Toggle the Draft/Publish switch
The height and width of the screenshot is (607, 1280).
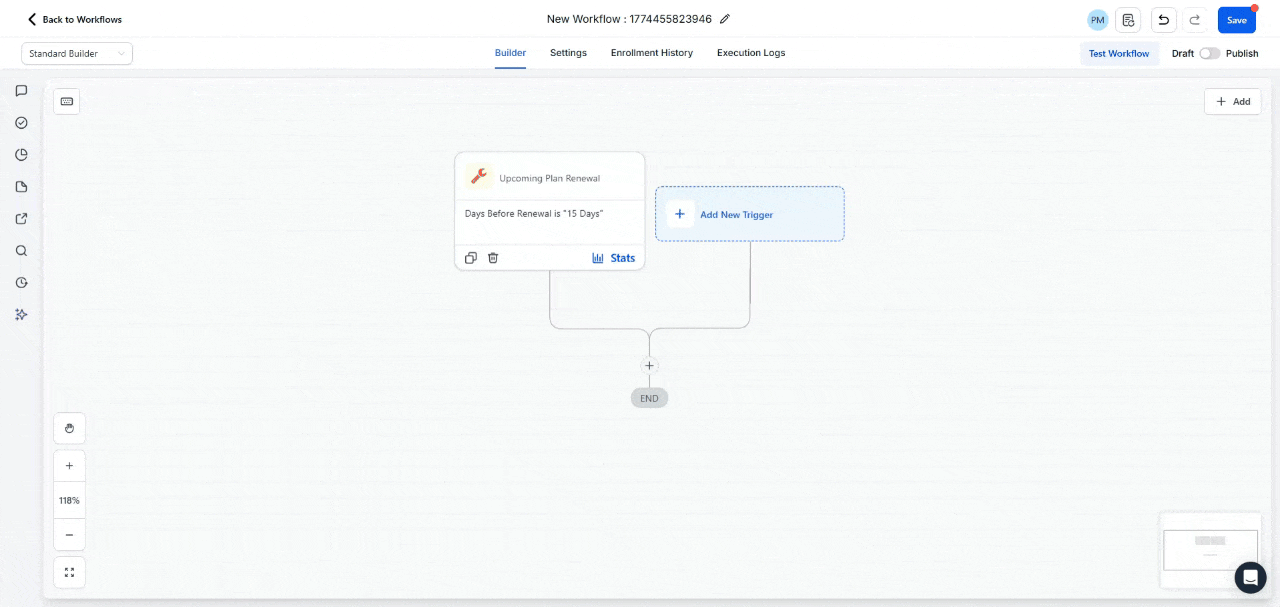[x=1210, y=53]
